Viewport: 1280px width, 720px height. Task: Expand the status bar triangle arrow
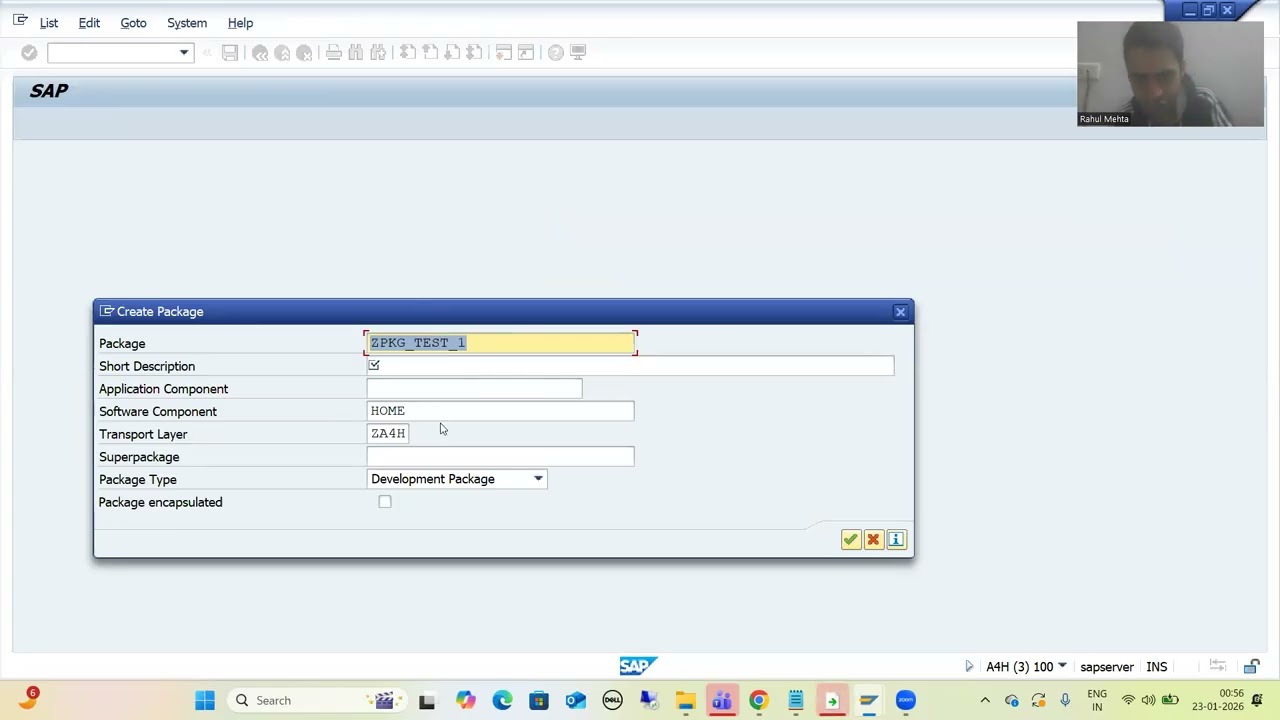click(968, 666)
